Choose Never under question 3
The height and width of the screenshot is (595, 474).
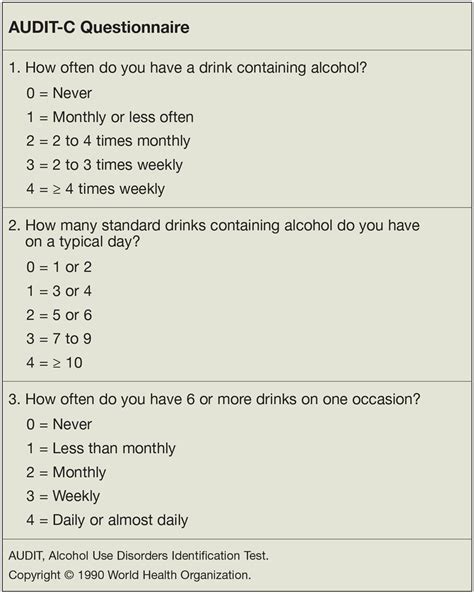click(59, 424)
